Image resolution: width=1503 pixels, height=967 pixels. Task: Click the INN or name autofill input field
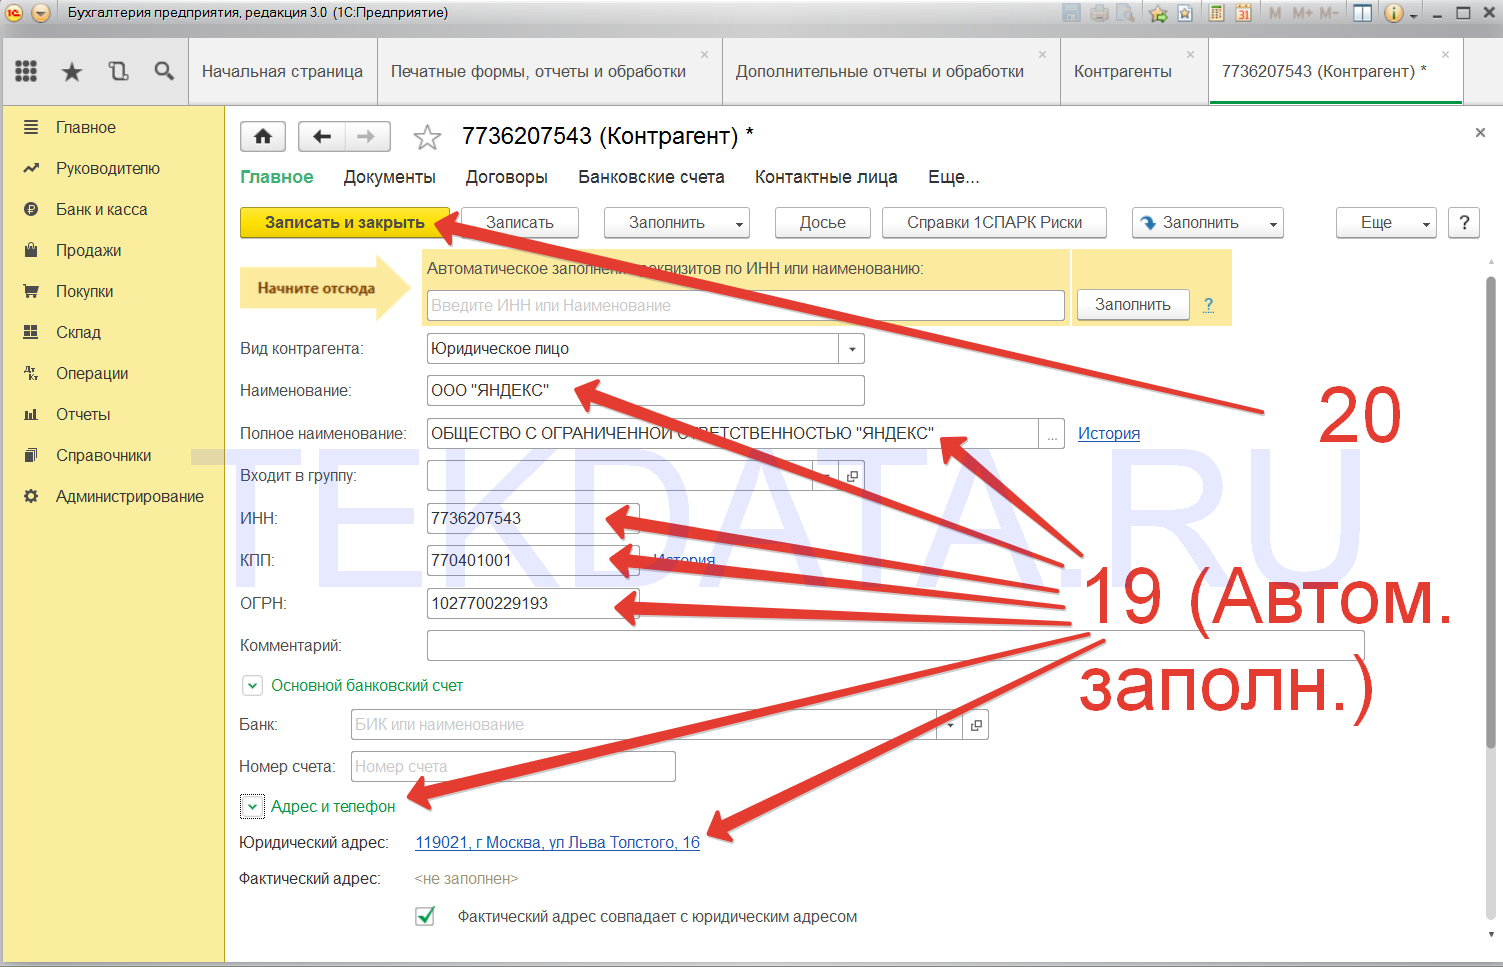click(x=746, y=305)
